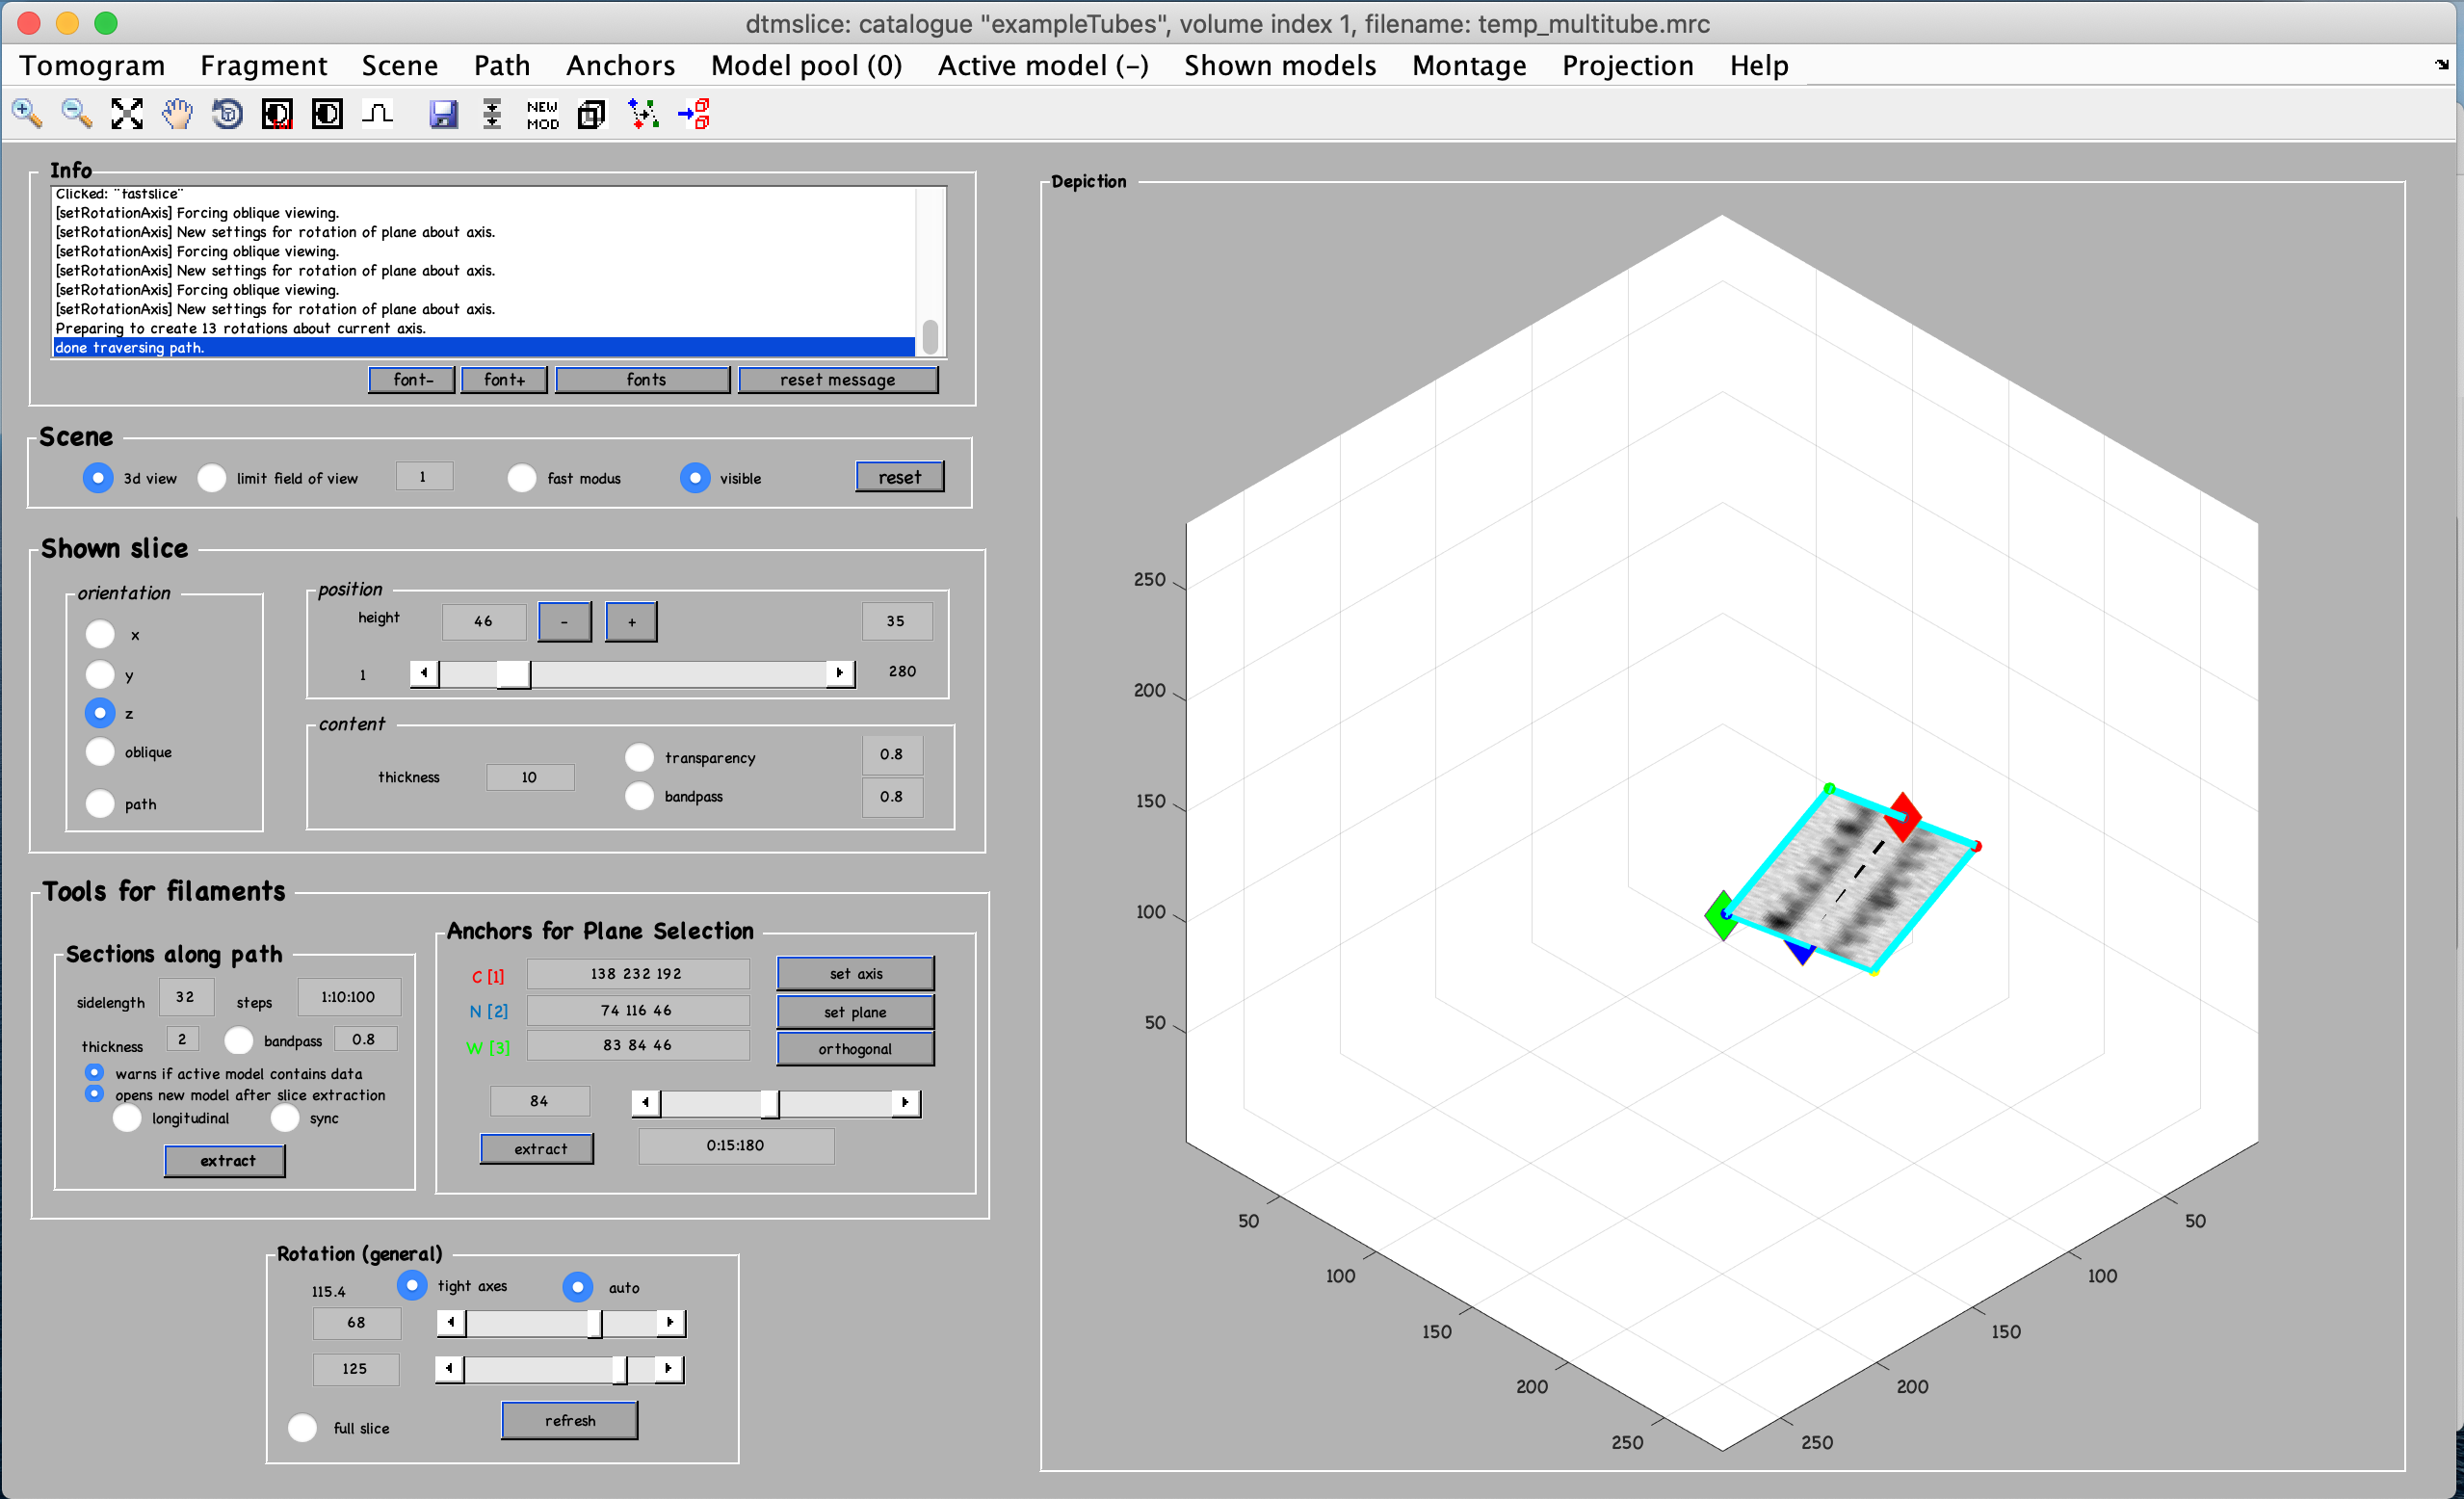Click the thickness field showing 10
The height and width of the screenshot is (1499, 2464).
coord(530,777)
